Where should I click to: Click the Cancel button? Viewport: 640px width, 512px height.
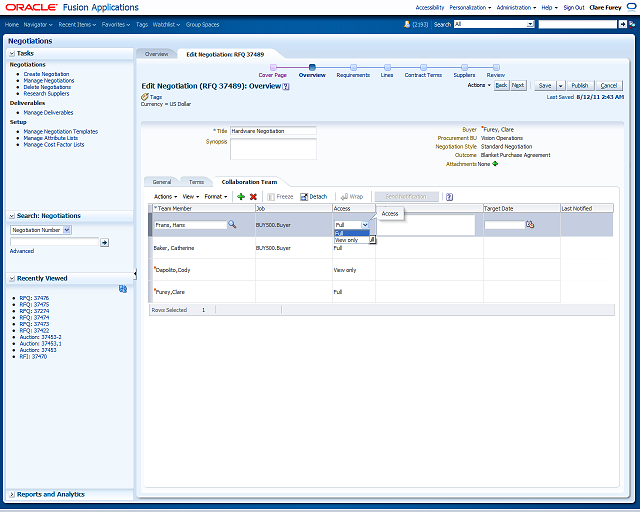pos(609,86)
